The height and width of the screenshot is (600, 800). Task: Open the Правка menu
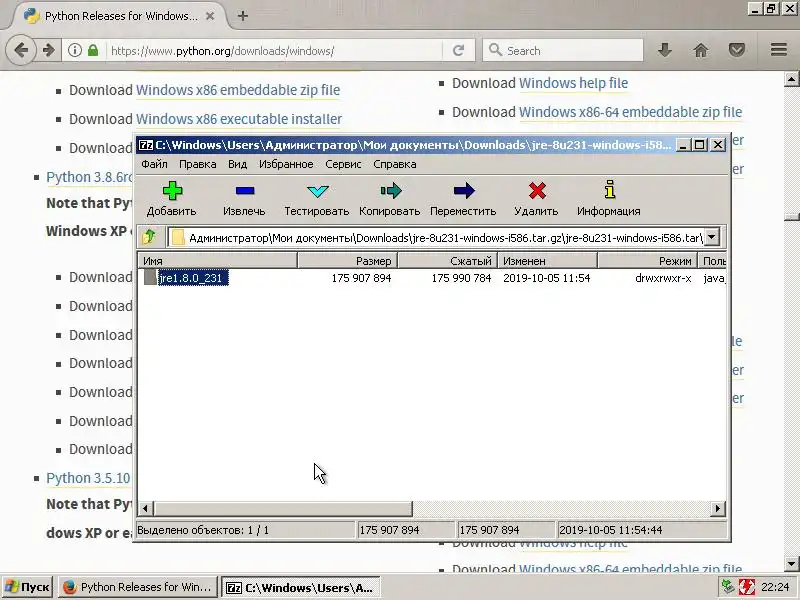coord(197,164)
